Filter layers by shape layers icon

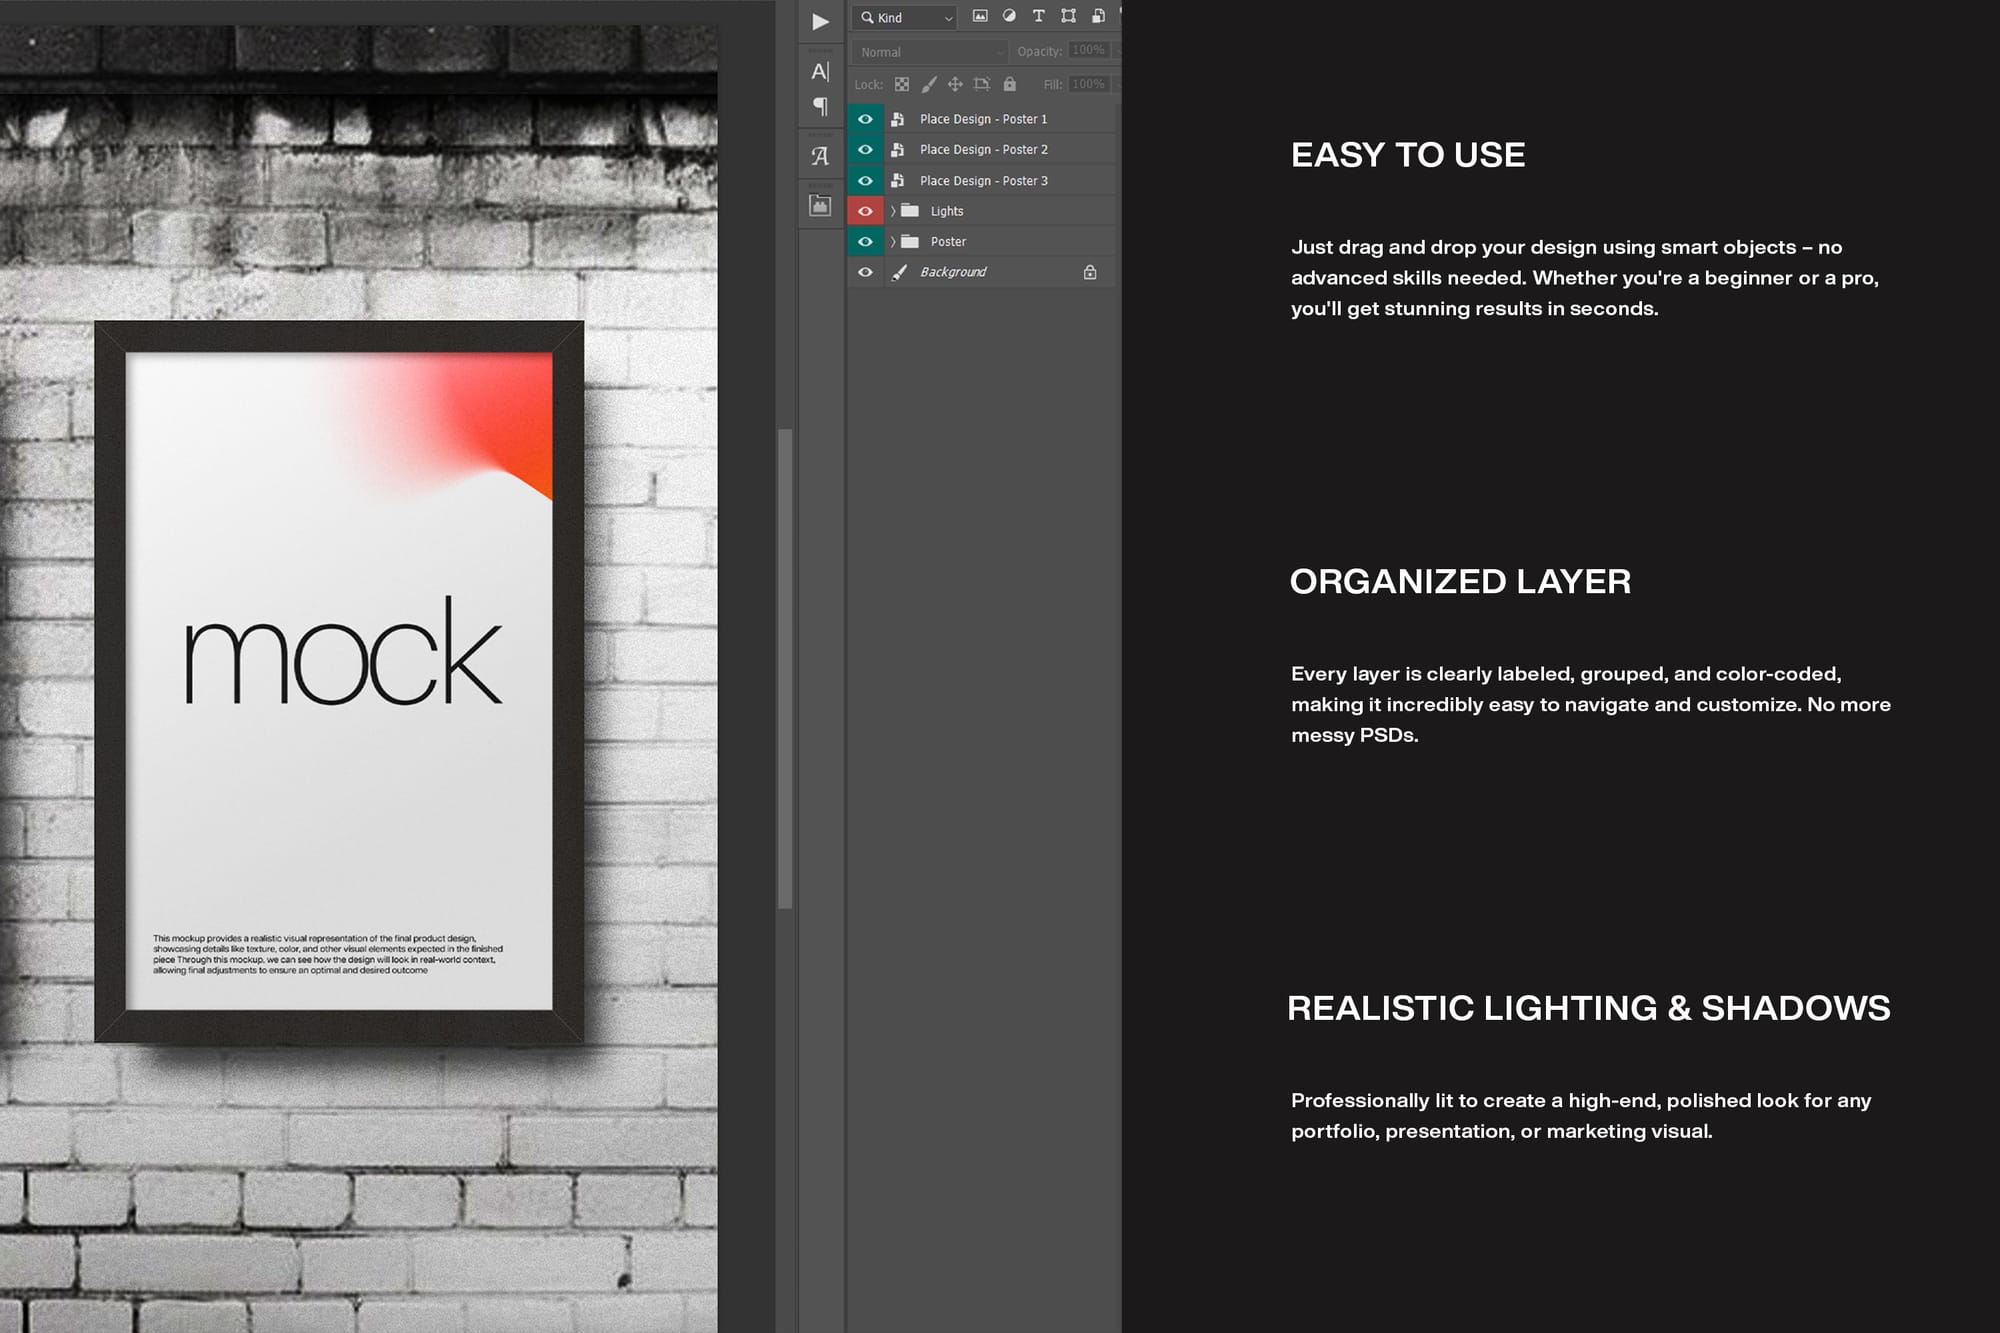[1068, 16]
